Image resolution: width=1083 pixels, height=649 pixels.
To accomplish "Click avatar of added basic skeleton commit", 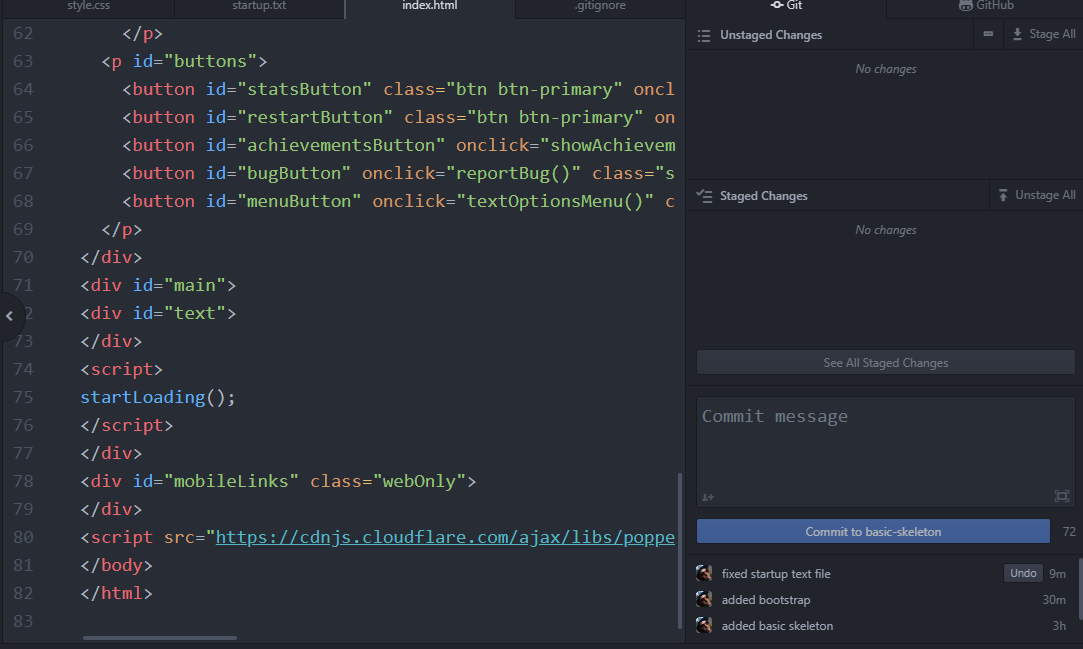I will [704, 626].
